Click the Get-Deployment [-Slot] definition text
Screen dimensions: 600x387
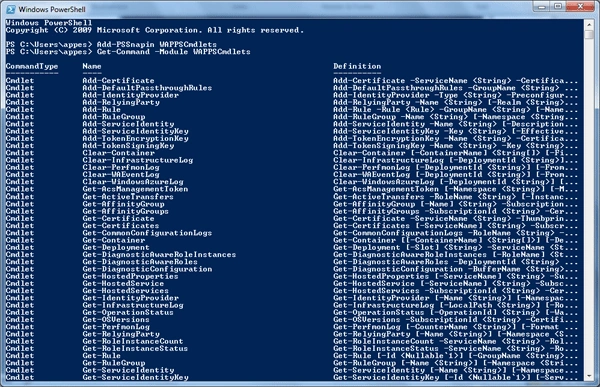(455, 248)
